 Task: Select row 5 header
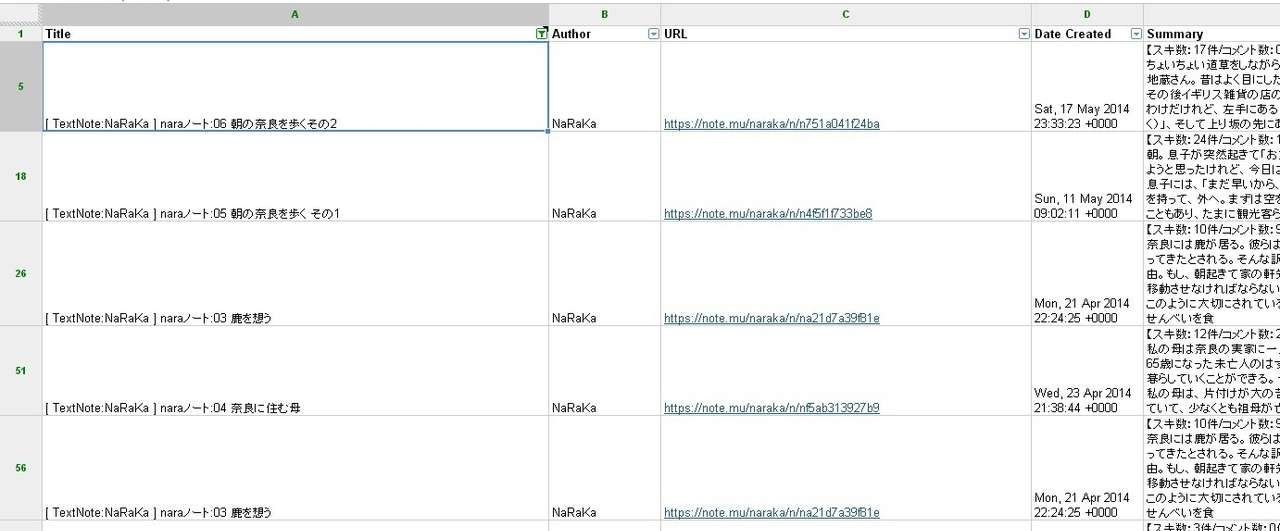coord(21,87)
